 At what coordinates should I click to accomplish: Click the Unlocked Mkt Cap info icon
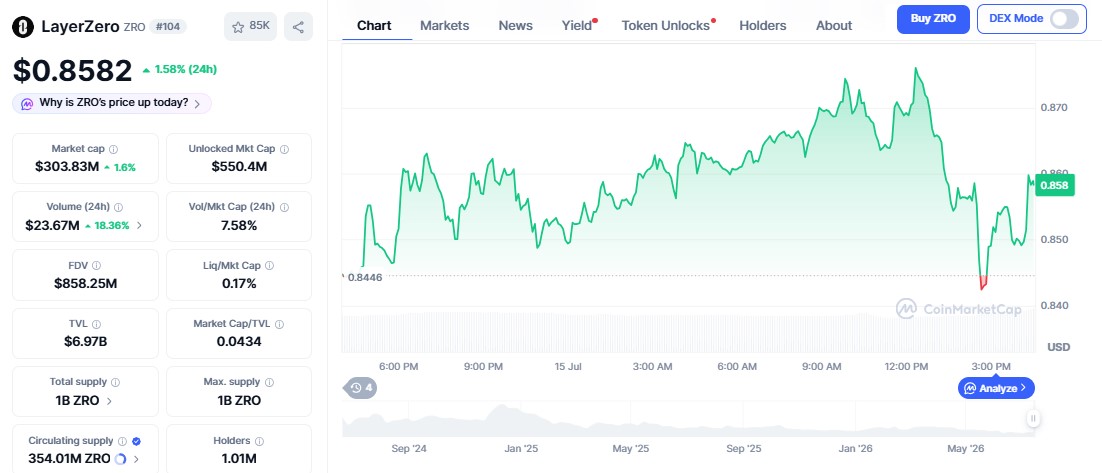(x=285, y=149)
